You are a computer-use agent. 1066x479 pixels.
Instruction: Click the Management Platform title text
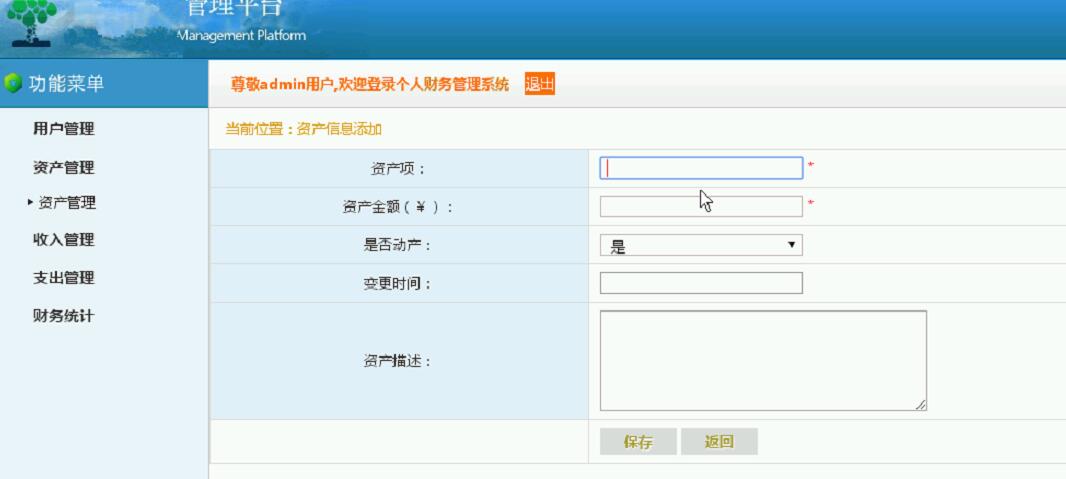(241, 35)
